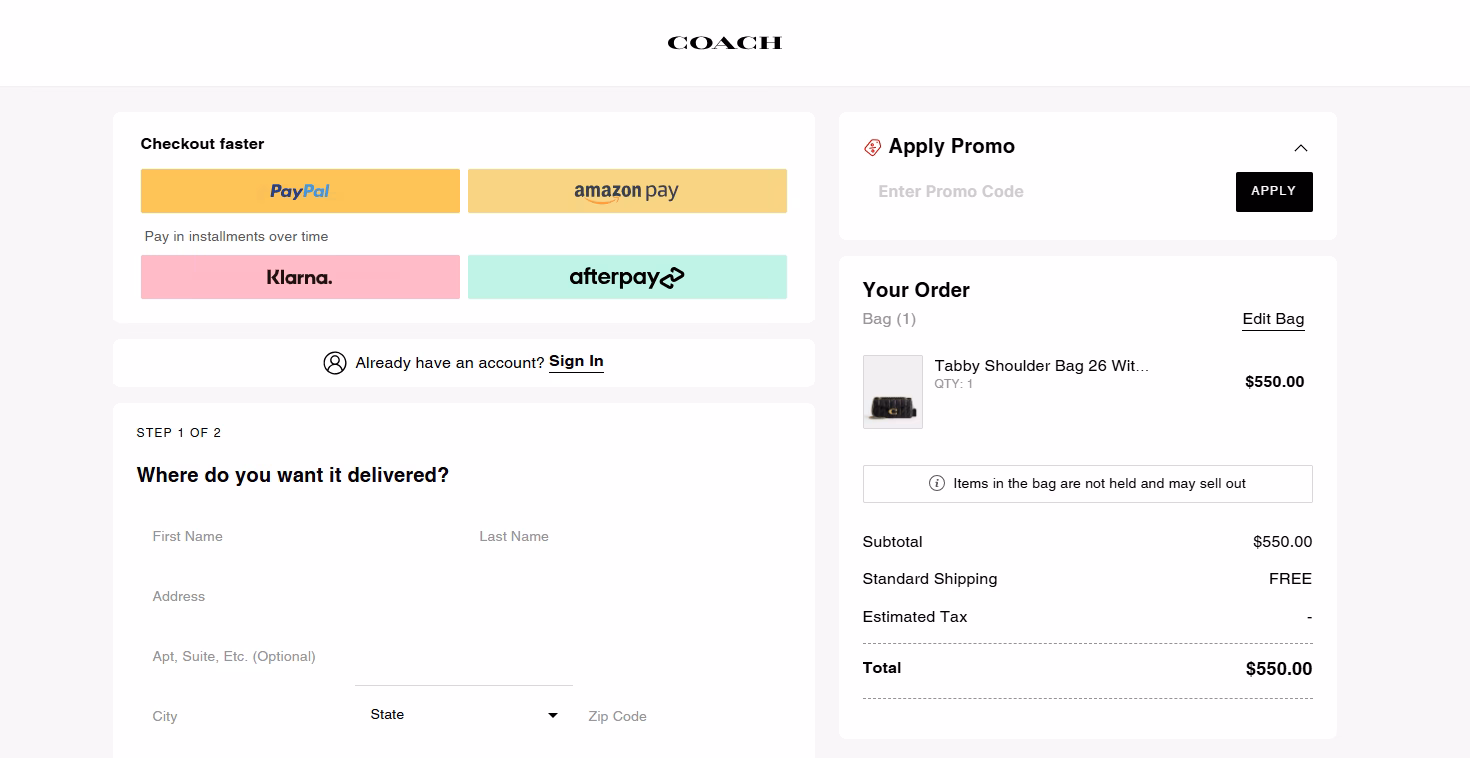Select the Amazon Pay payment option
Screen dimensions: 1470x758
click(627, 191)
